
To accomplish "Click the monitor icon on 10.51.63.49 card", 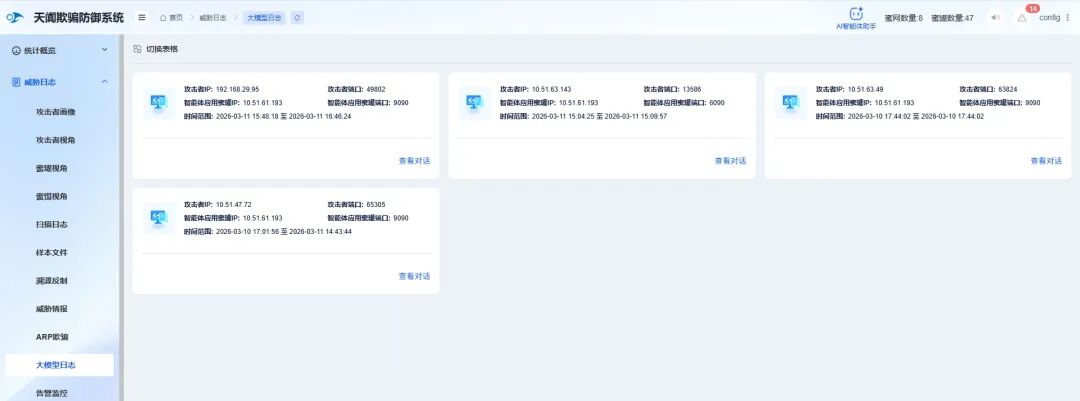I will pos(791,102).
